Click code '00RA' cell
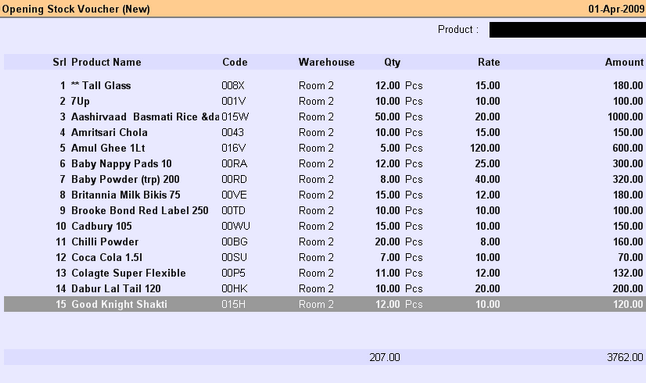 (234, 164)
